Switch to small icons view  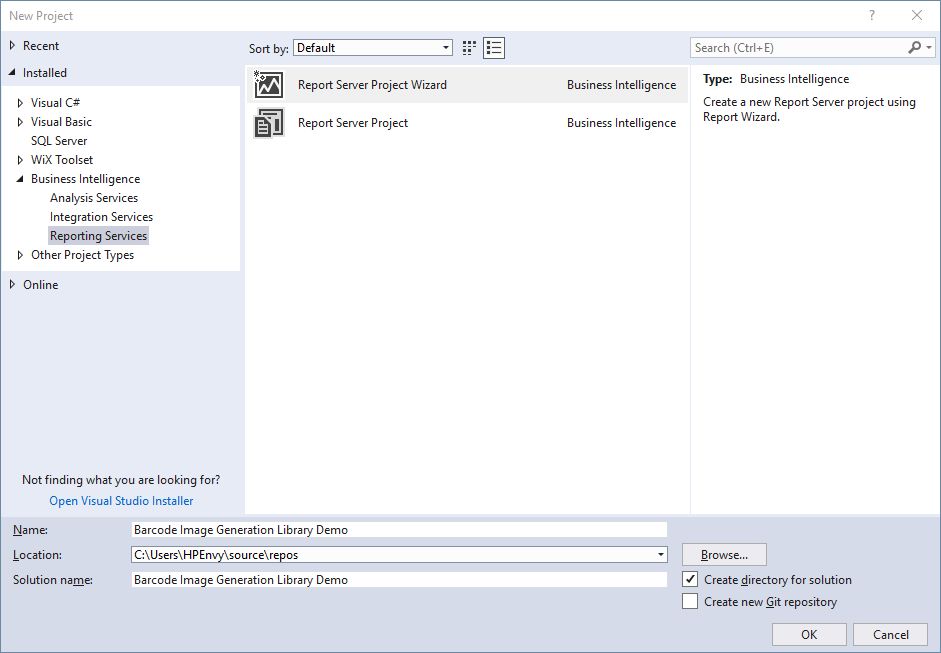(x=469, y=48)
